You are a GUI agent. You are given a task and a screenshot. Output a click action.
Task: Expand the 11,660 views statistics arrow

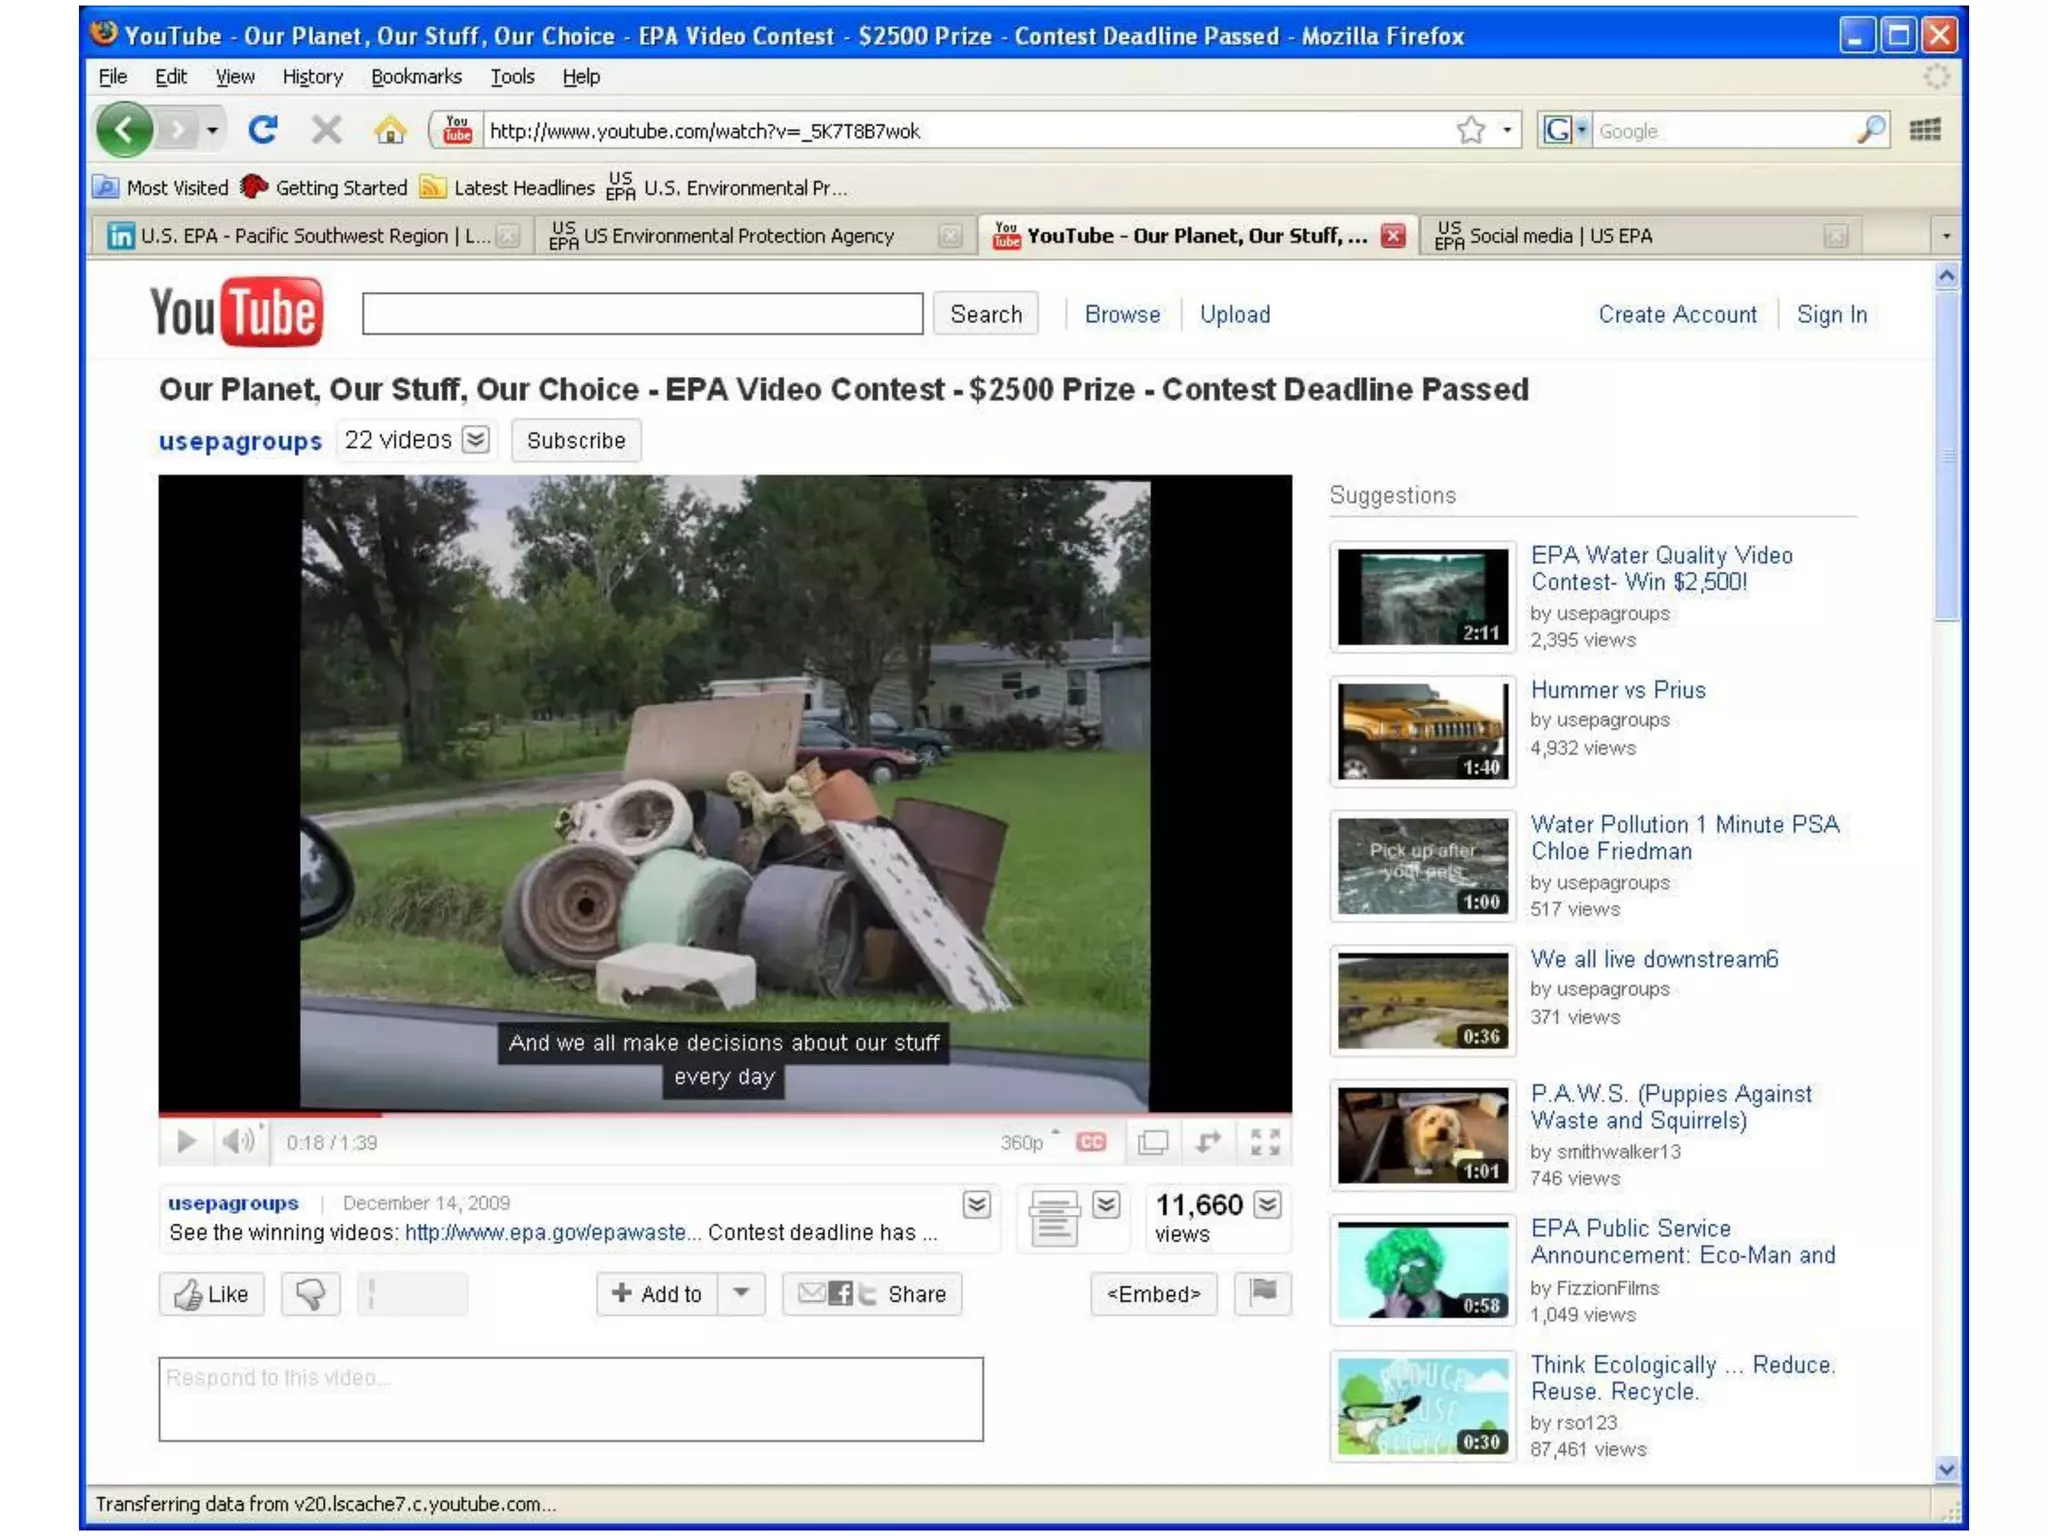[1267, 1204]
